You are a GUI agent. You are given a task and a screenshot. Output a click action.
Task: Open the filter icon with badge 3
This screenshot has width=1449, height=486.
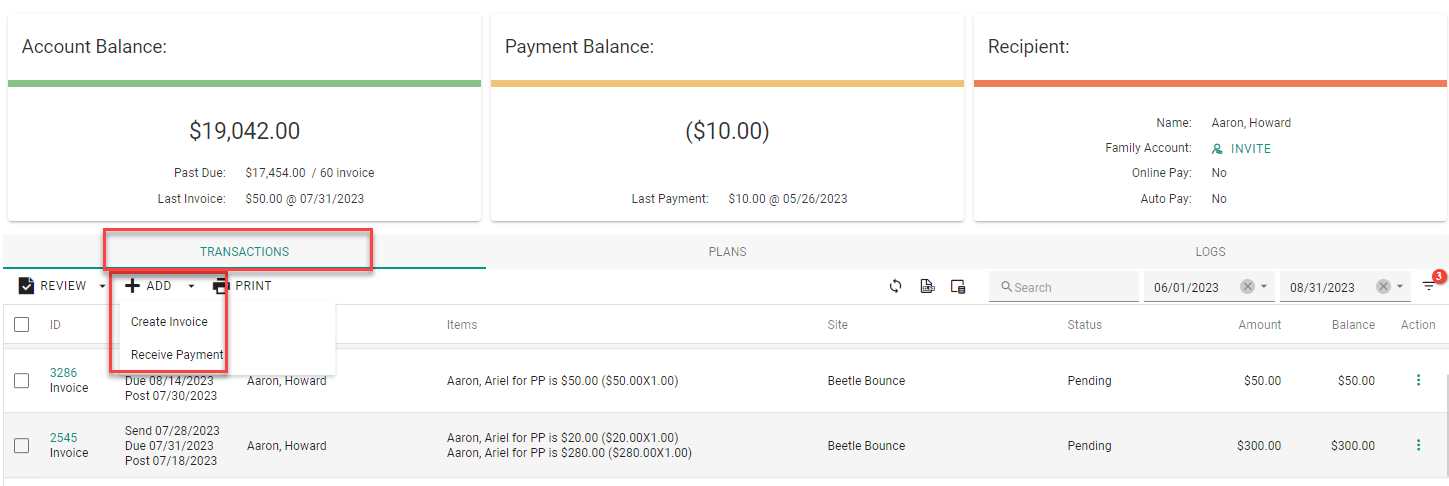click(1430, 286)
